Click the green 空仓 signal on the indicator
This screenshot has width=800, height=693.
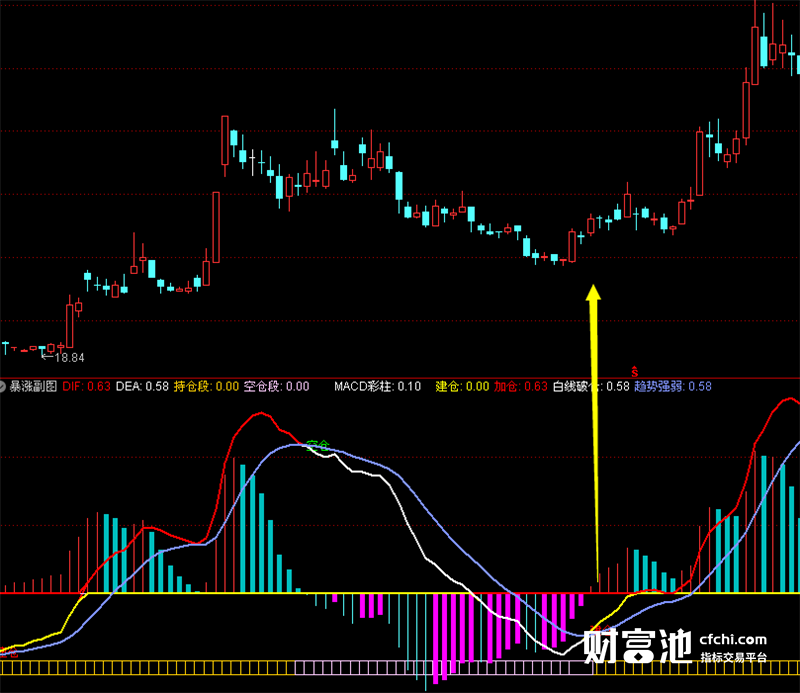click(x=317, y=446)
